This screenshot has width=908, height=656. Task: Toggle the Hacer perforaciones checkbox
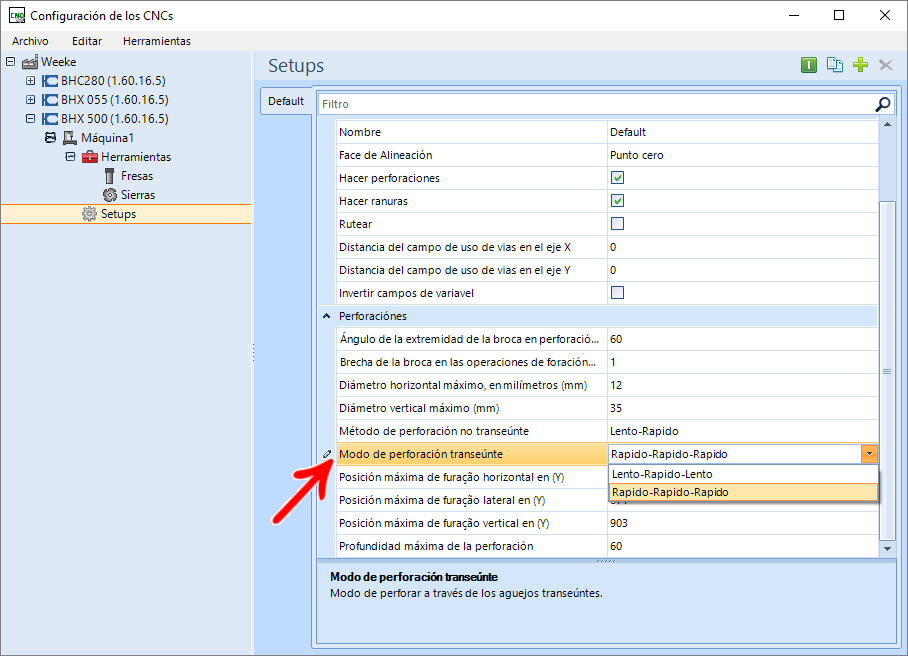[x=617, y=178]
